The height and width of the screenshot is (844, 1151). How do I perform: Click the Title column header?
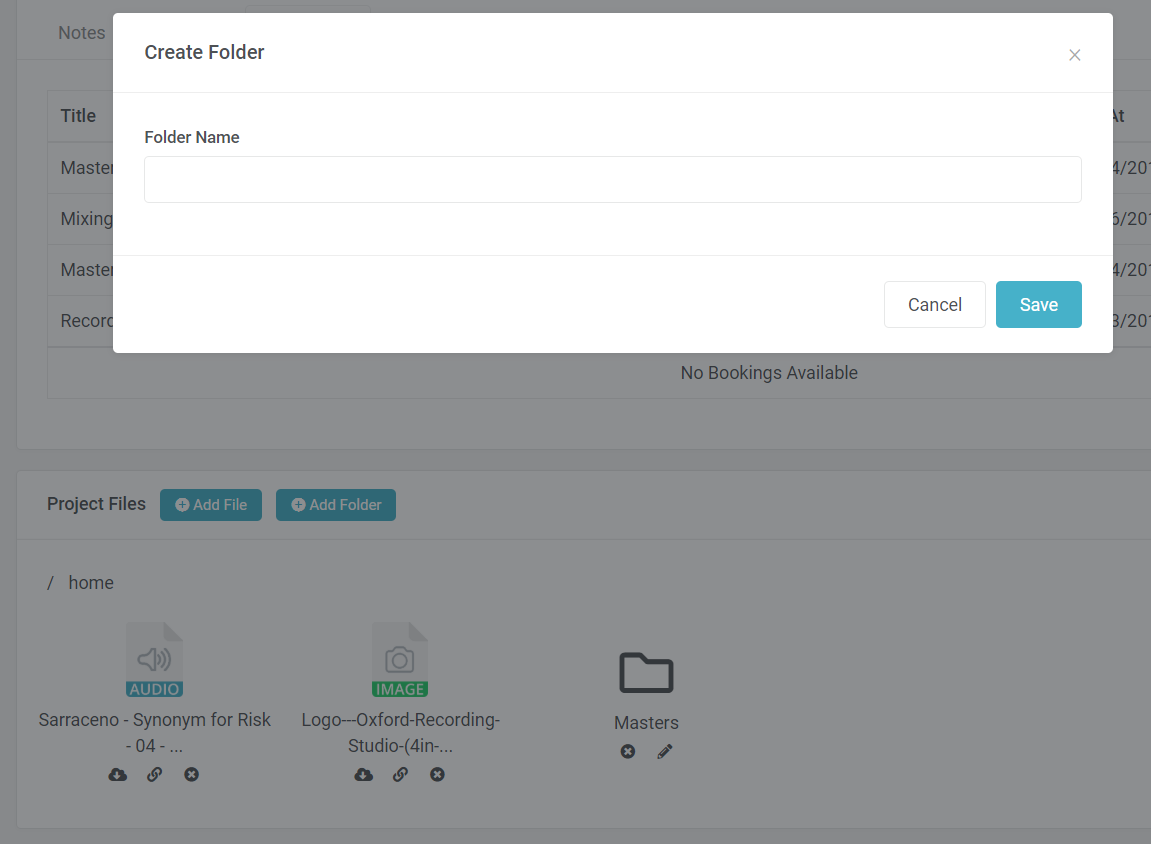(78, 116)
